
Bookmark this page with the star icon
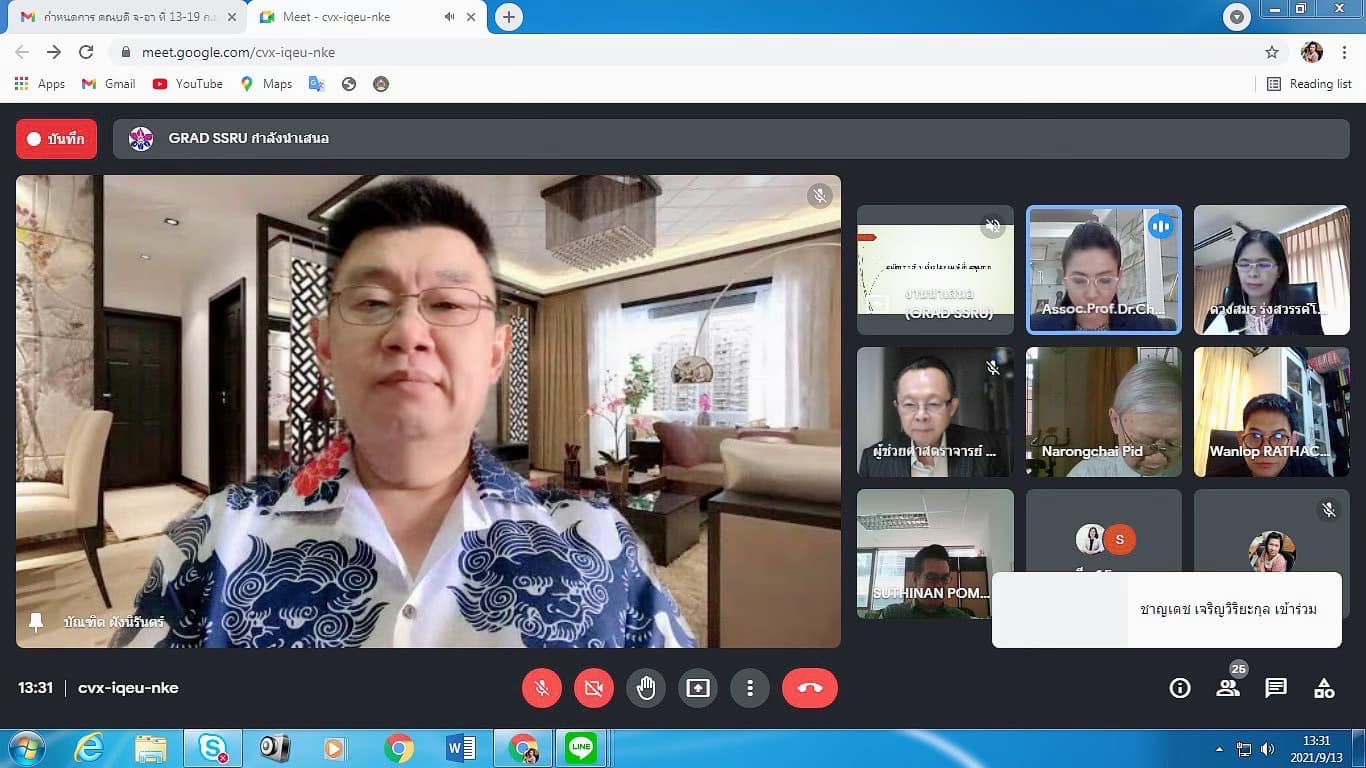(1272, 52)
